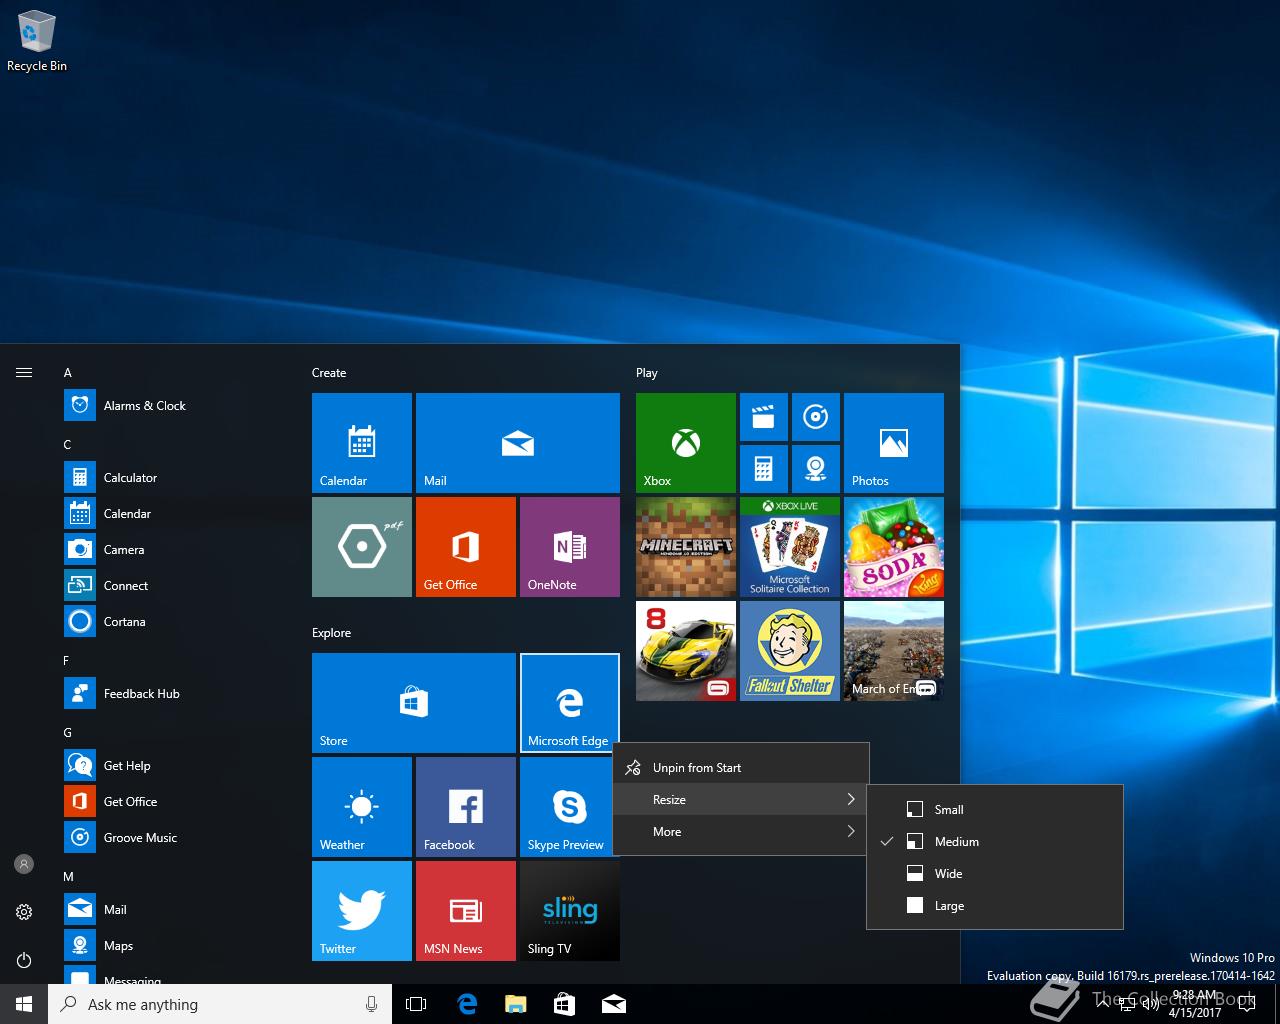Expand the Start hamburger menu
Viewport: 1280px width, 1024px height.
click(24, 373)
